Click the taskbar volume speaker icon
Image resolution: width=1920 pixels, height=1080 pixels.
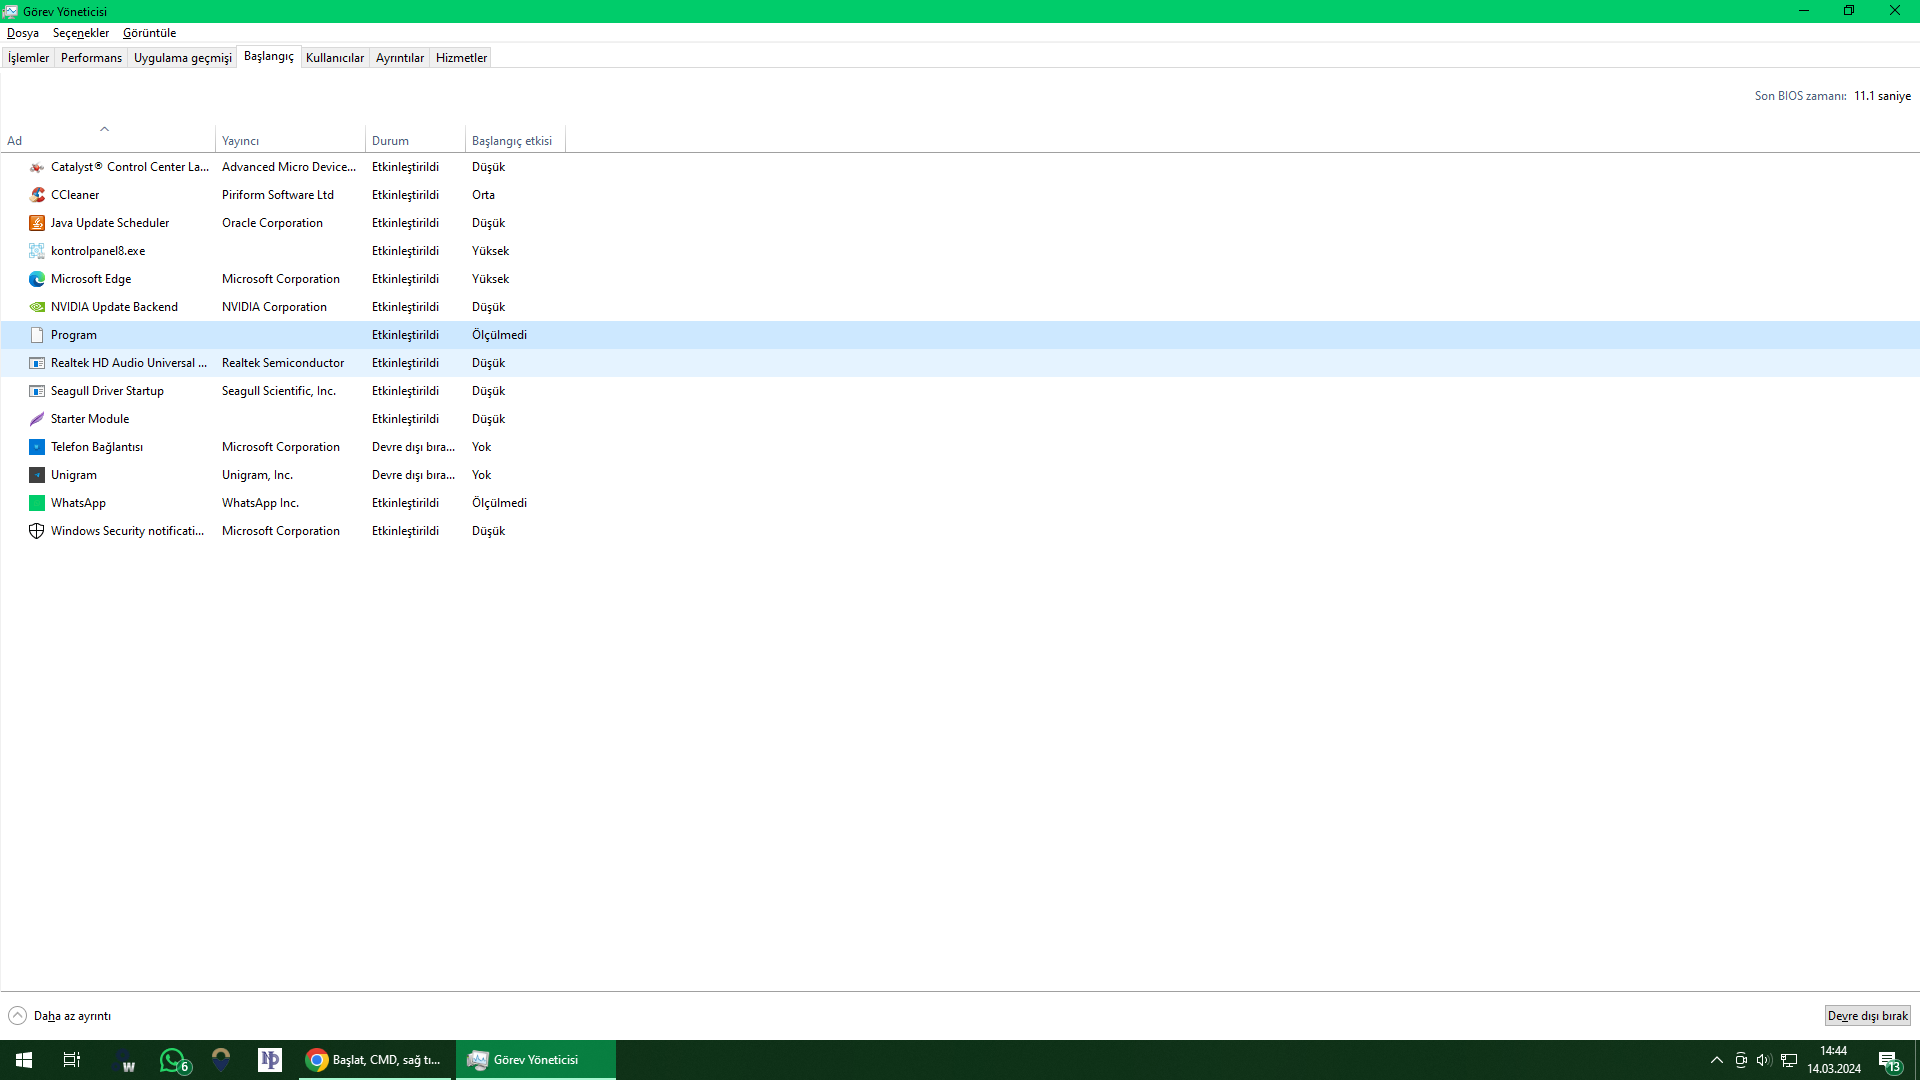click(x=1764, y=1060)
